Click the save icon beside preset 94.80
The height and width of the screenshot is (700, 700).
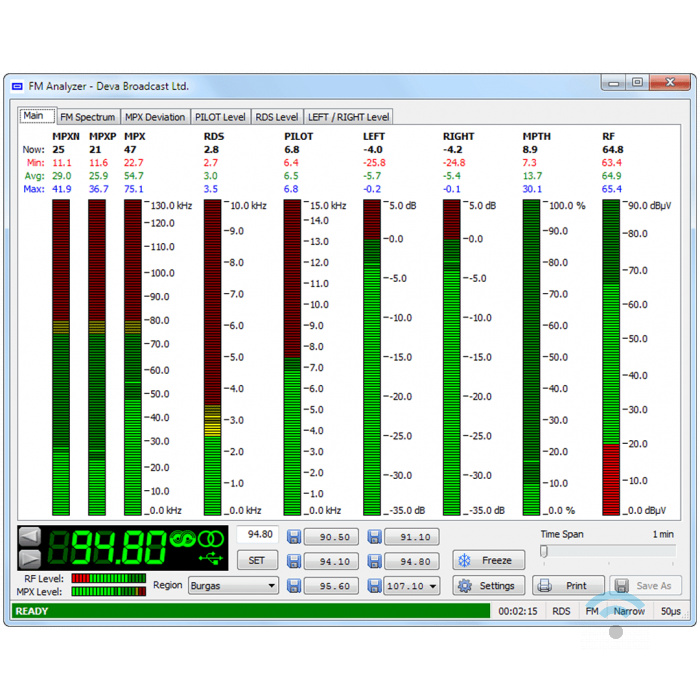pyautogui.click(x=375, y=561)
